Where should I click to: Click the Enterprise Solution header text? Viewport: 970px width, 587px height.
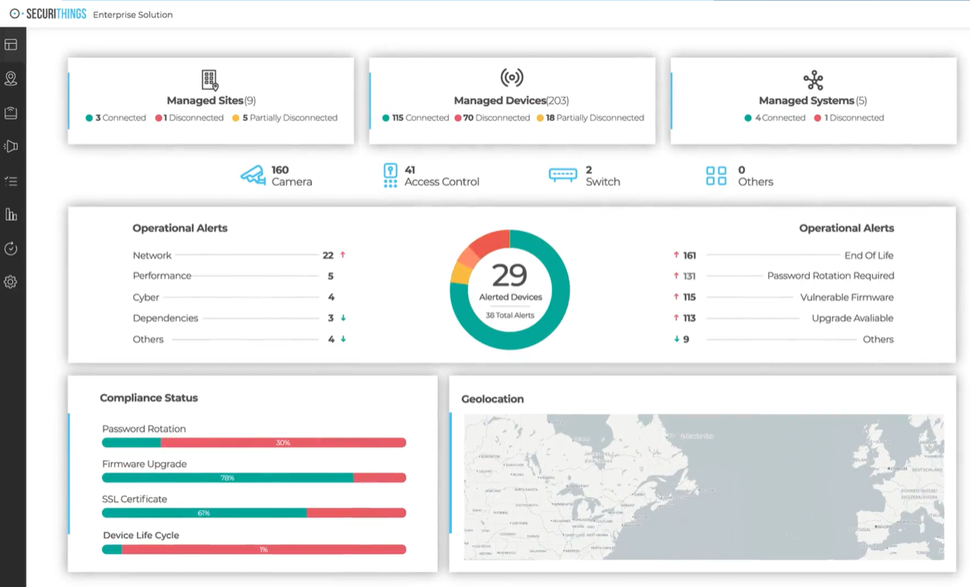(133, 14)
